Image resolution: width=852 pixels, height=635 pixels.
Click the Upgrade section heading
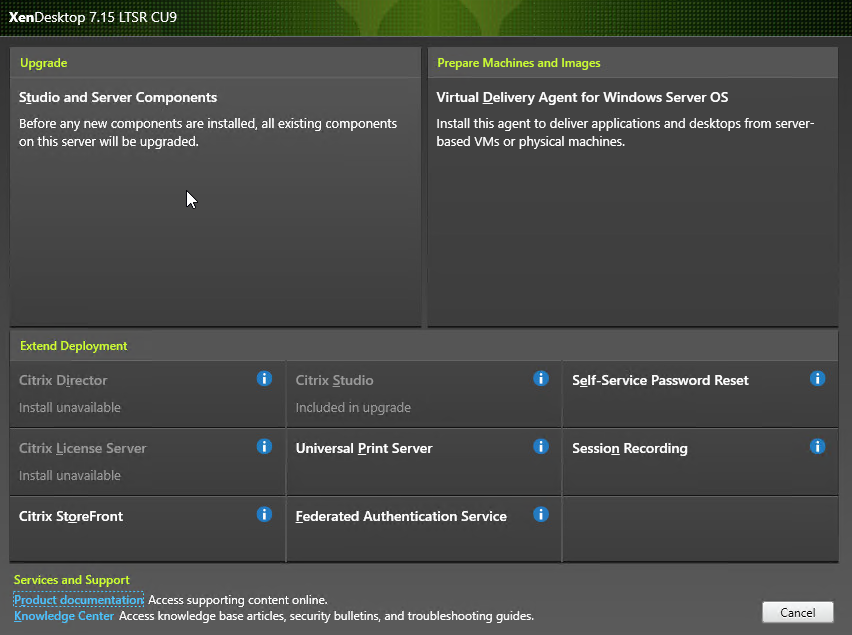click(43, 63)
